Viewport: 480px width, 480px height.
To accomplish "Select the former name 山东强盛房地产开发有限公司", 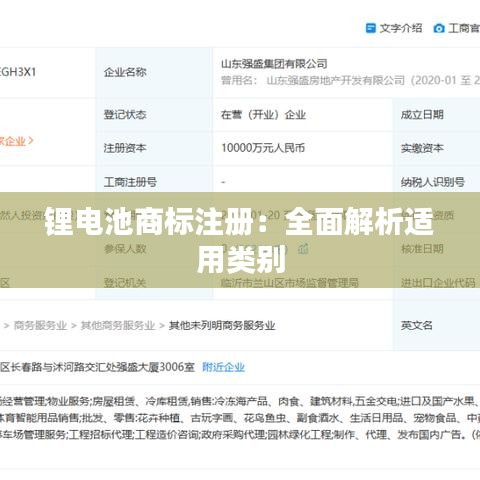I will click(336, 80).
